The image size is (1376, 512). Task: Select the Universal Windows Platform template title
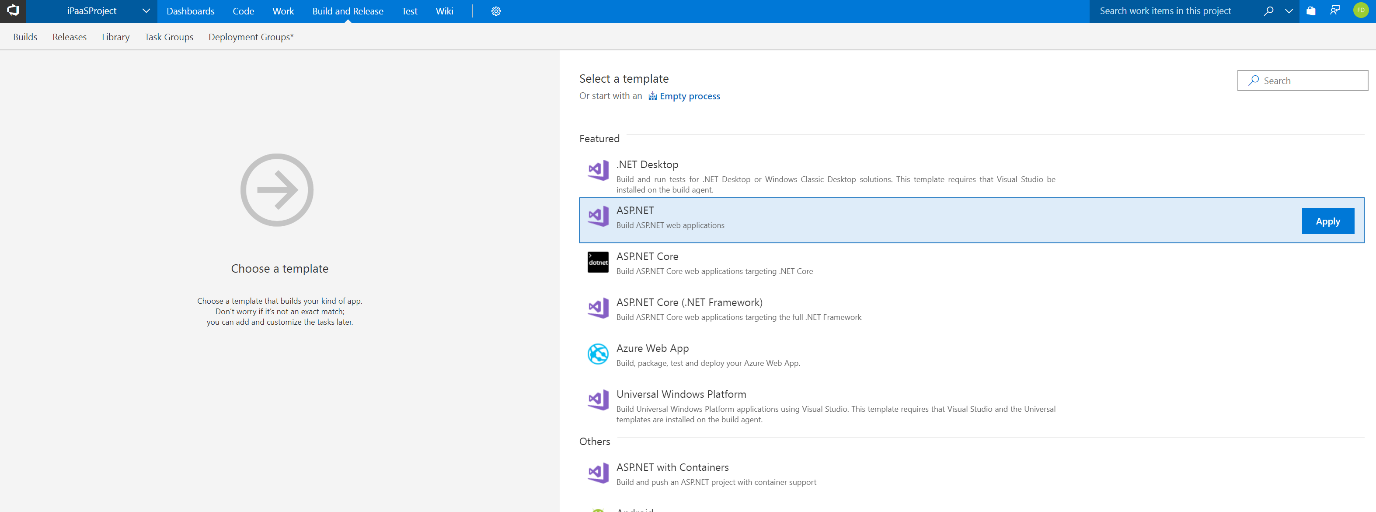pyautogui.click(x=681, y=394)
